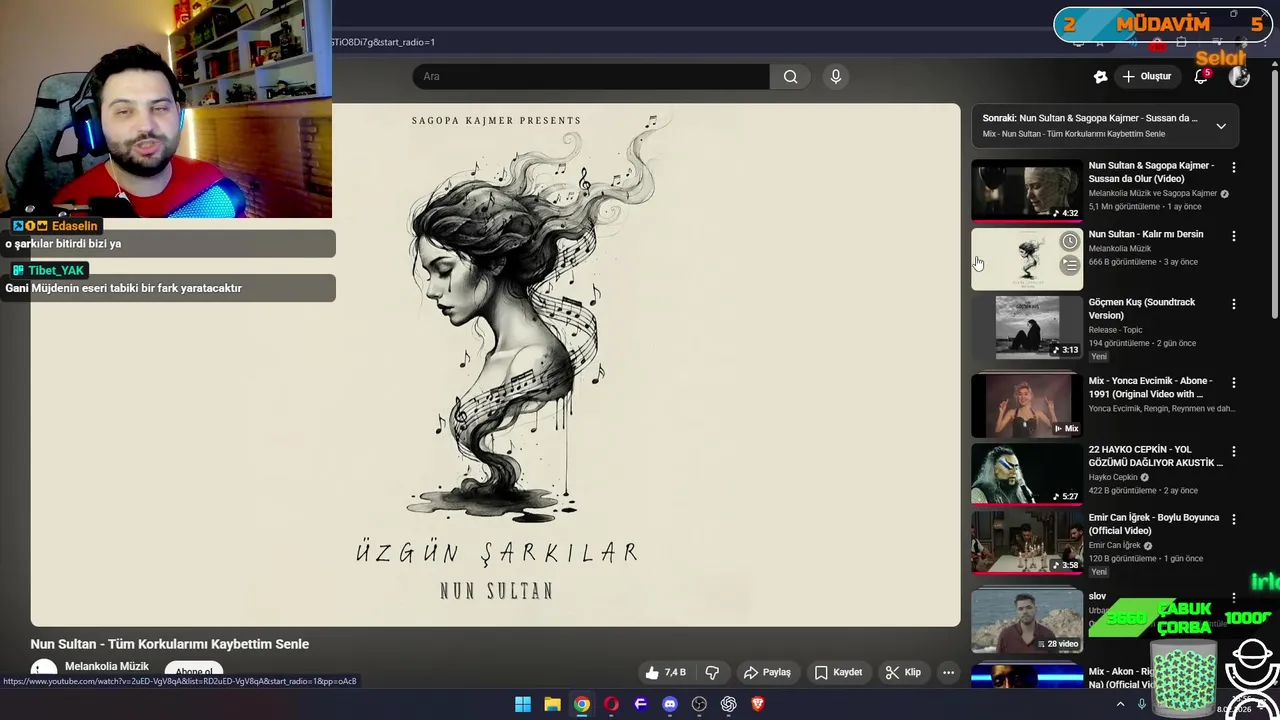Open options for Emir Can İğrek video
The width and height of the screenshot is (1280, 720).
coord(1233,519)
